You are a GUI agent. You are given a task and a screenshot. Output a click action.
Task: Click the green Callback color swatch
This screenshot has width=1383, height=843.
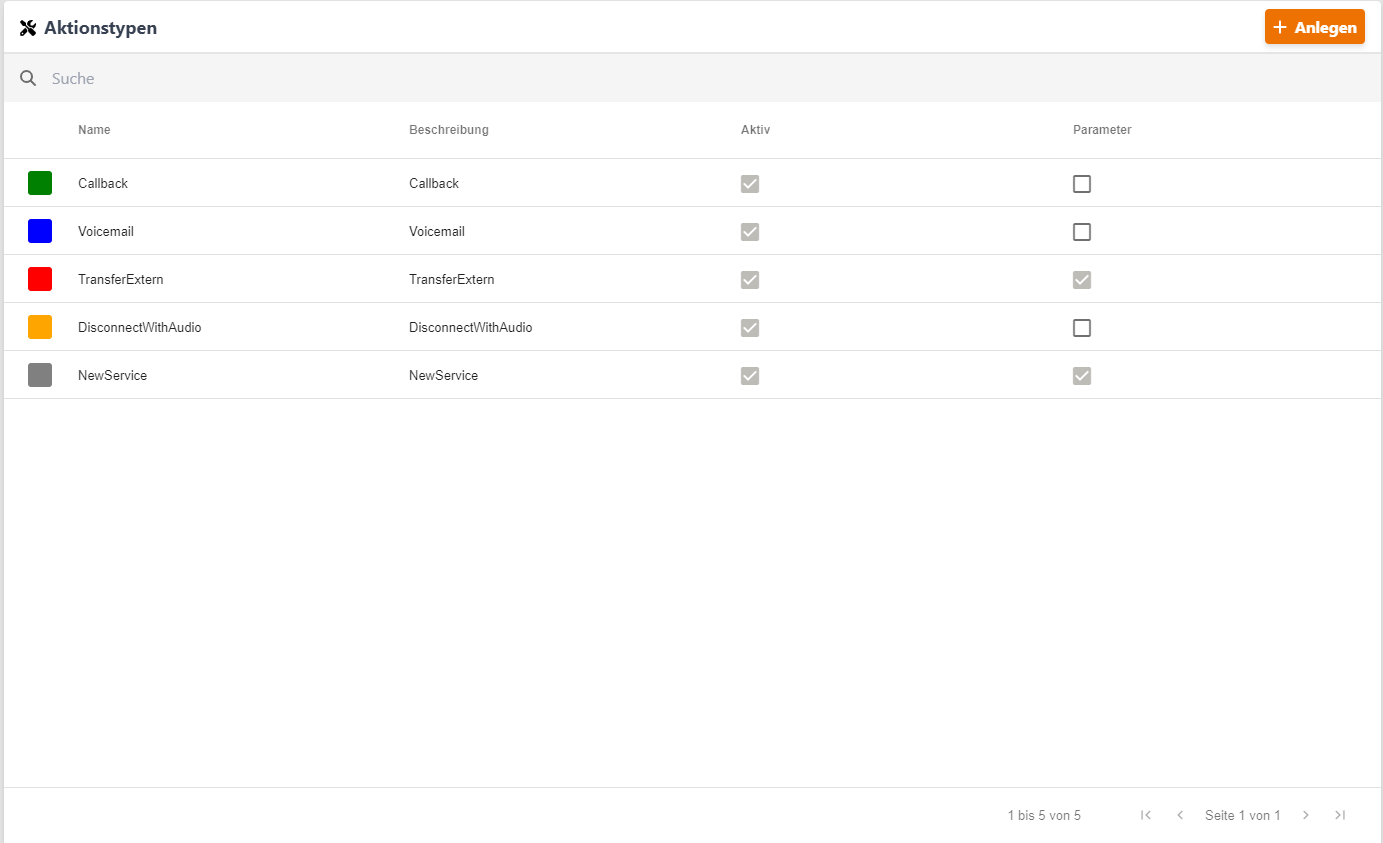tap(40, 183)
